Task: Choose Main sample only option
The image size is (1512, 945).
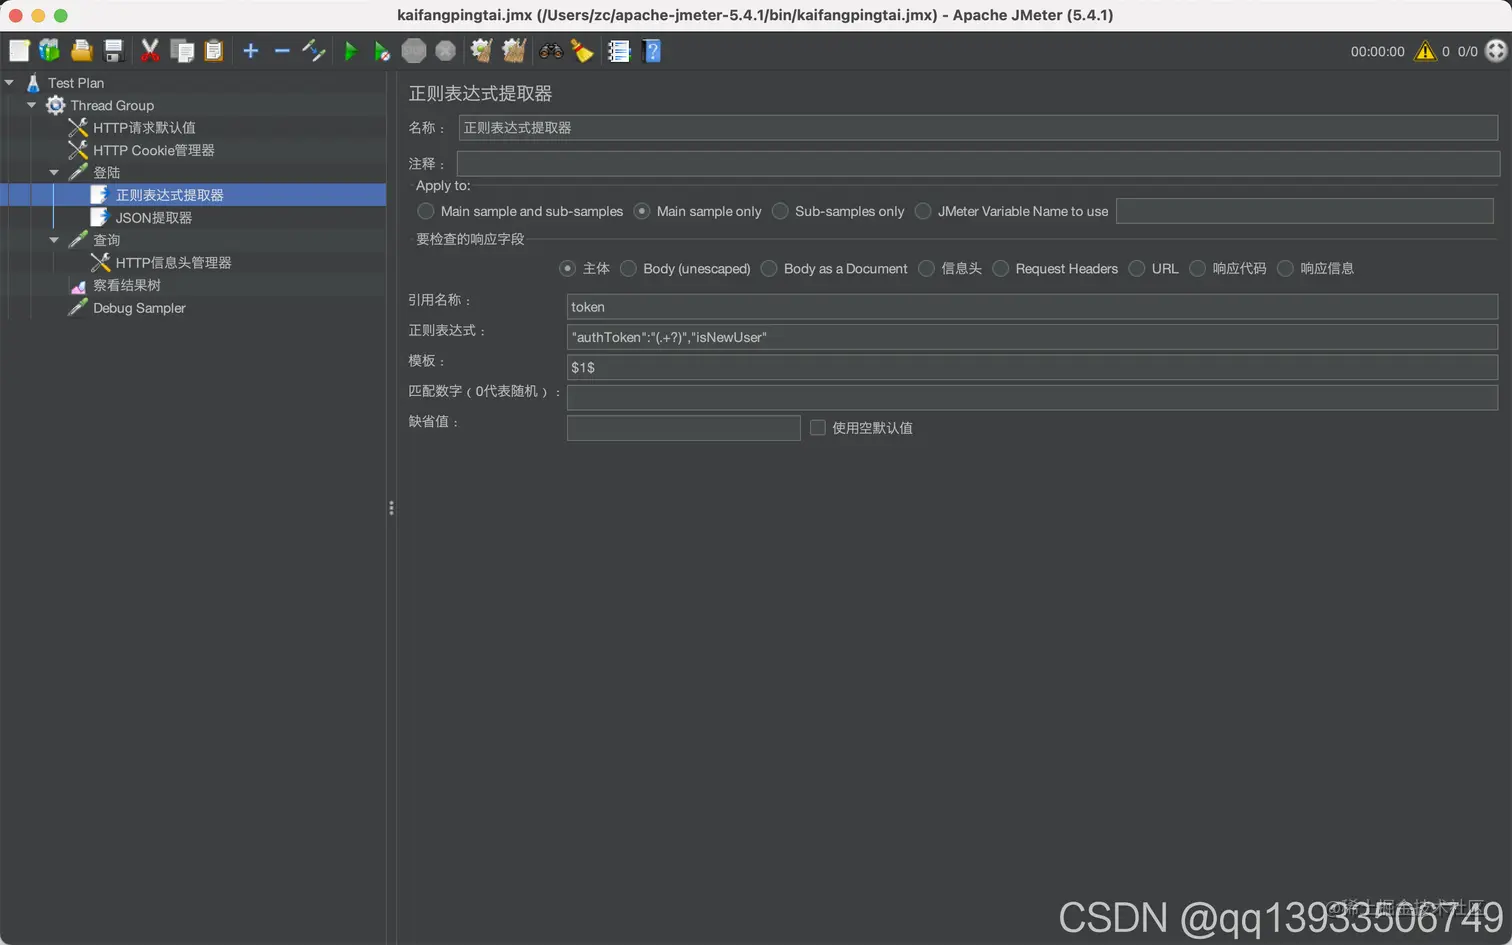Action: pos(642,211)
